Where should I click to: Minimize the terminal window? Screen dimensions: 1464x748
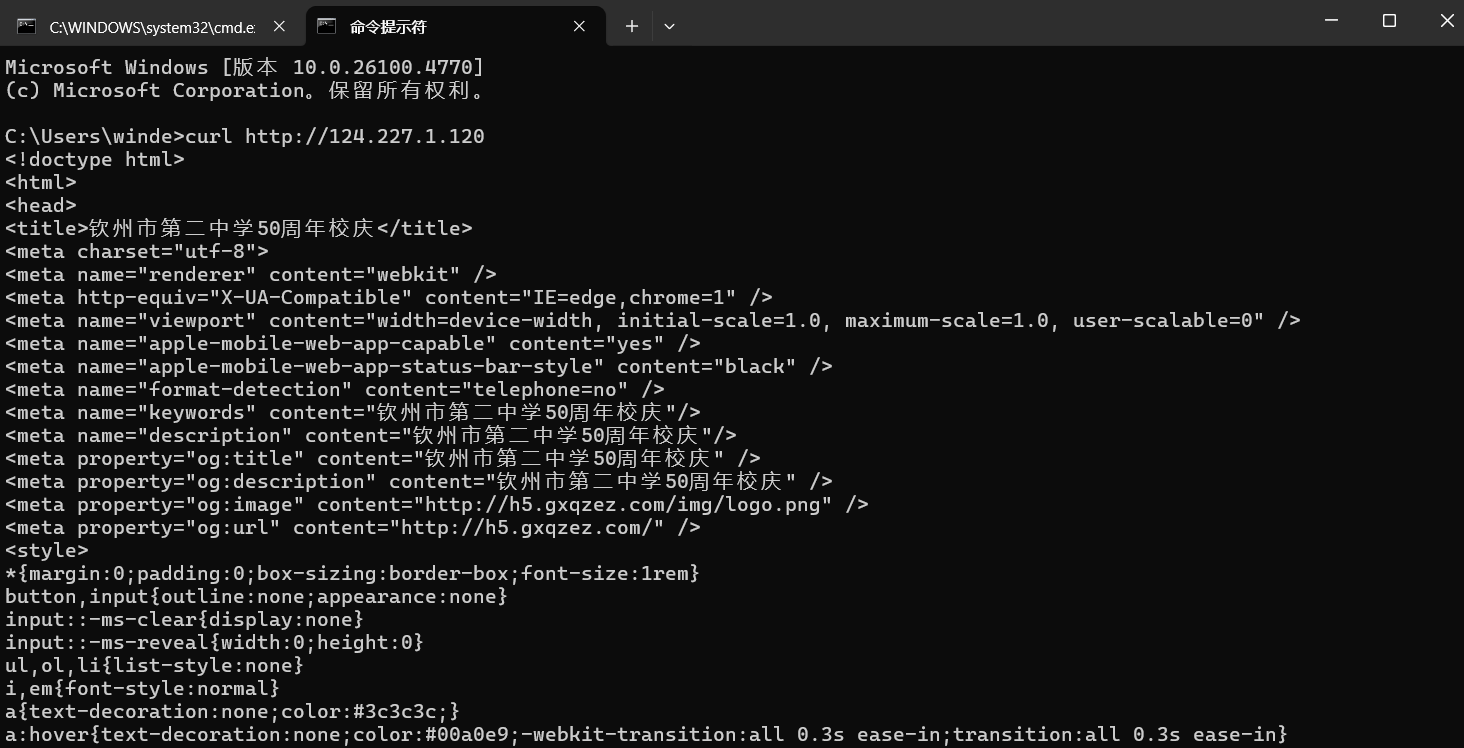point(1331,20)
